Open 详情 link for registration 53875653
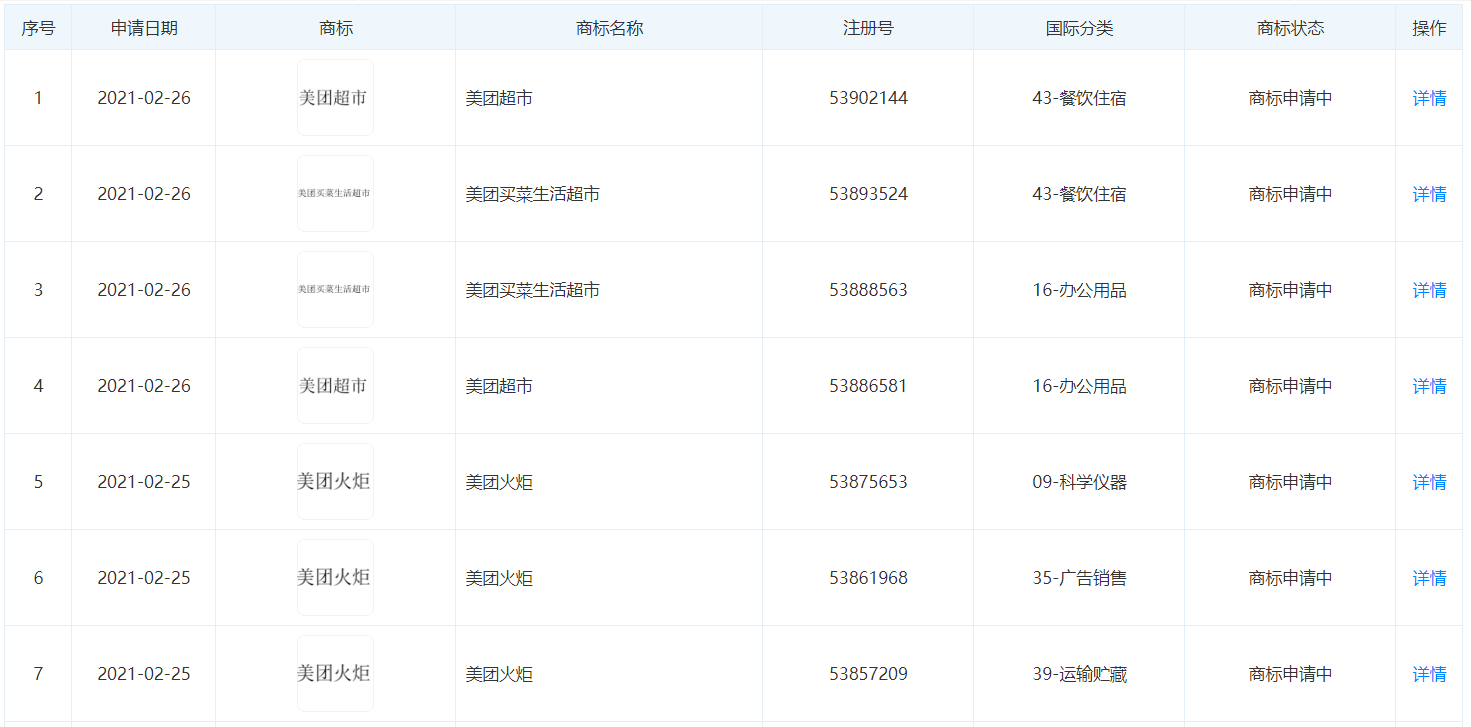The image size is (1471, 727). pyautogui.click(x=1429, y=482)
